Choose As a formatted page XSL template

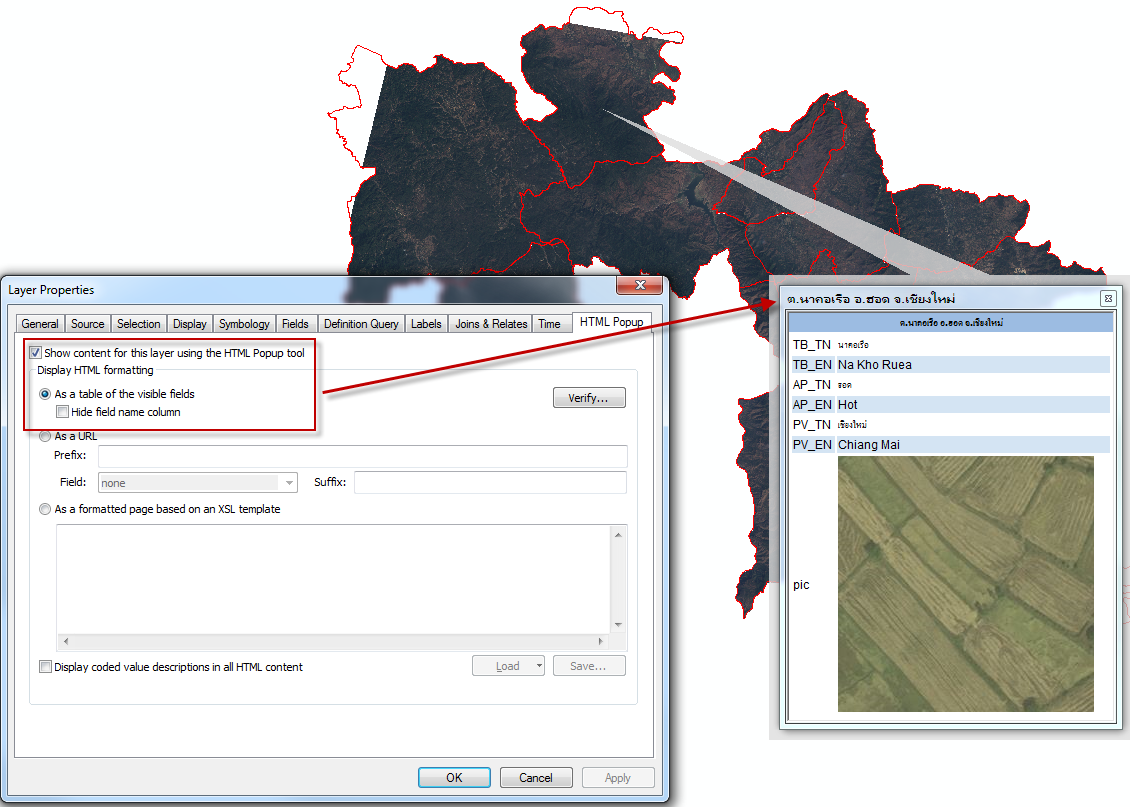coord(45,509)
